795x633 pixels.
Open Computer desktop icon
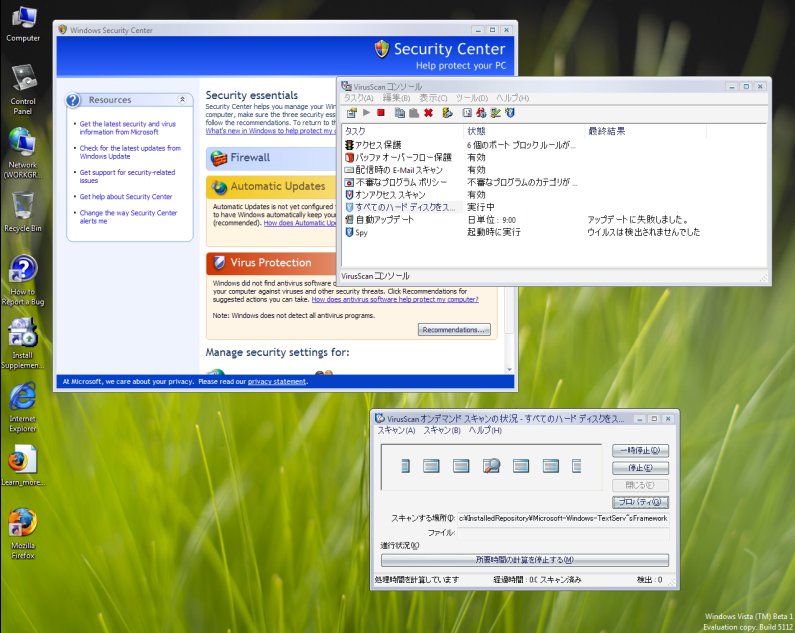[x=23, y=24]
